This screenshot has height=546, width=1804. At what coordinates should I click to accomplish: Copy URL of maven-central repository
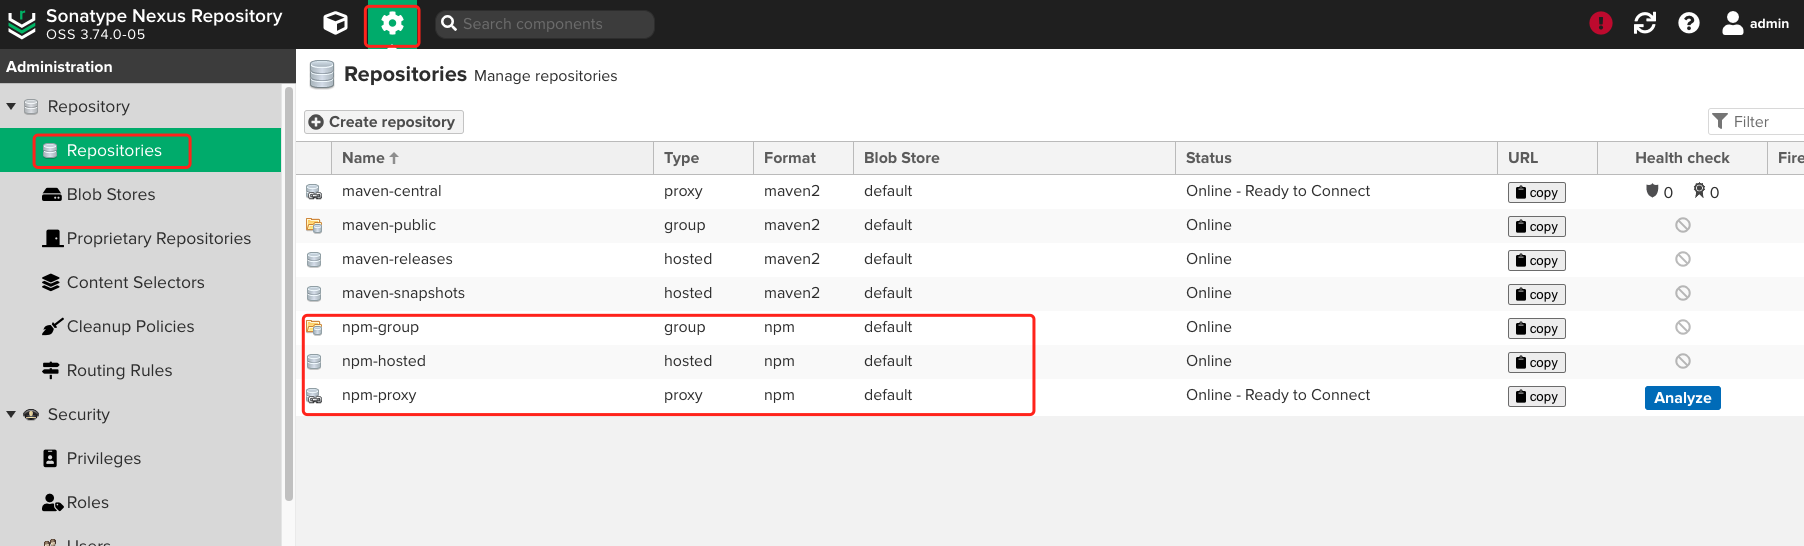pyautogui.click(x=1537, y=193)
